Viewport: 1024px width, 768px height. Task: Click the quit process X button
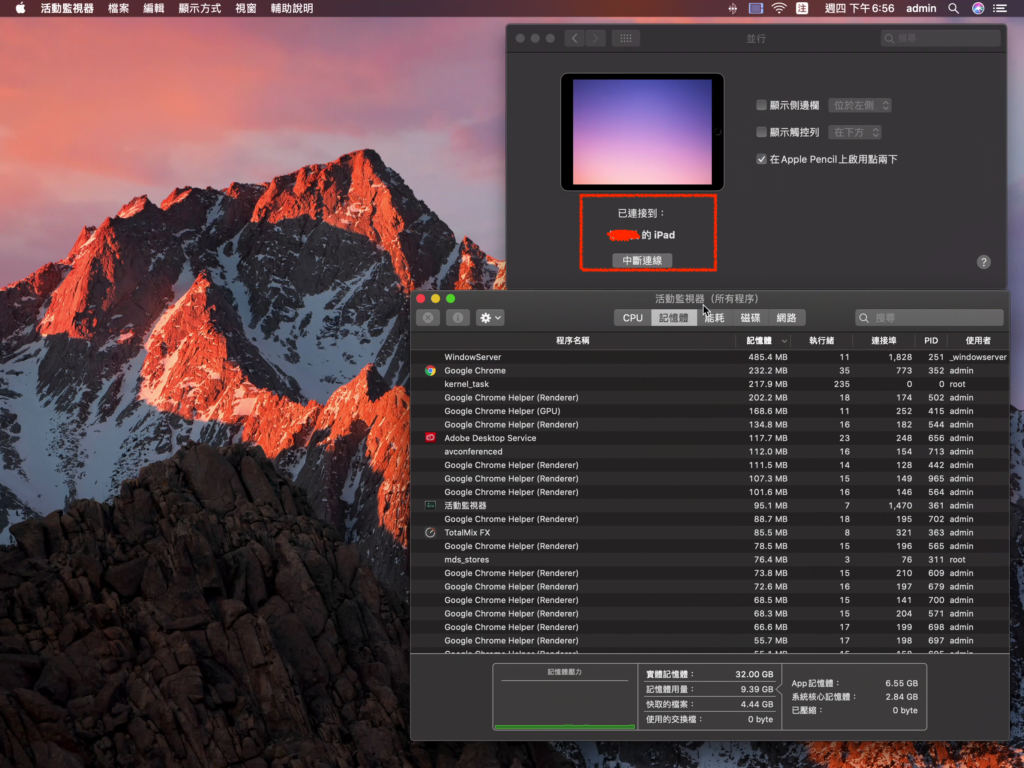point(428,317)
